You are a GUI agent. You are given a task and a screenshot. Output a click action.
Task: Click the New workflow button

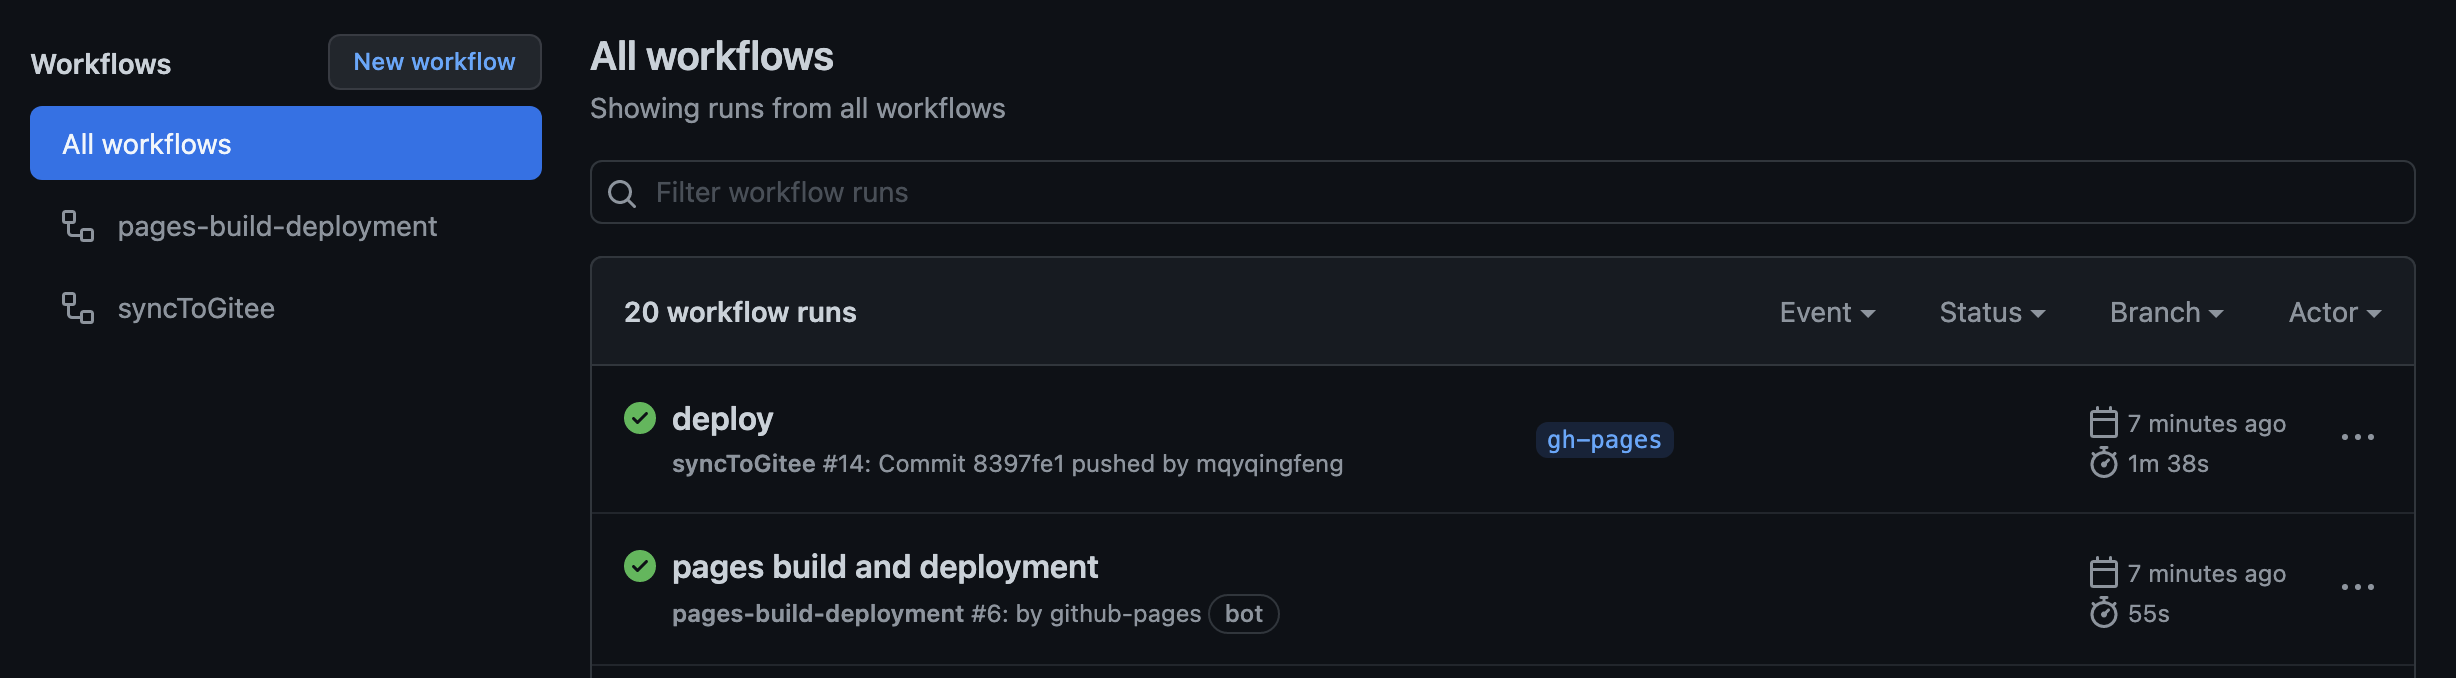pyautogui.click(x=435, y=62)
